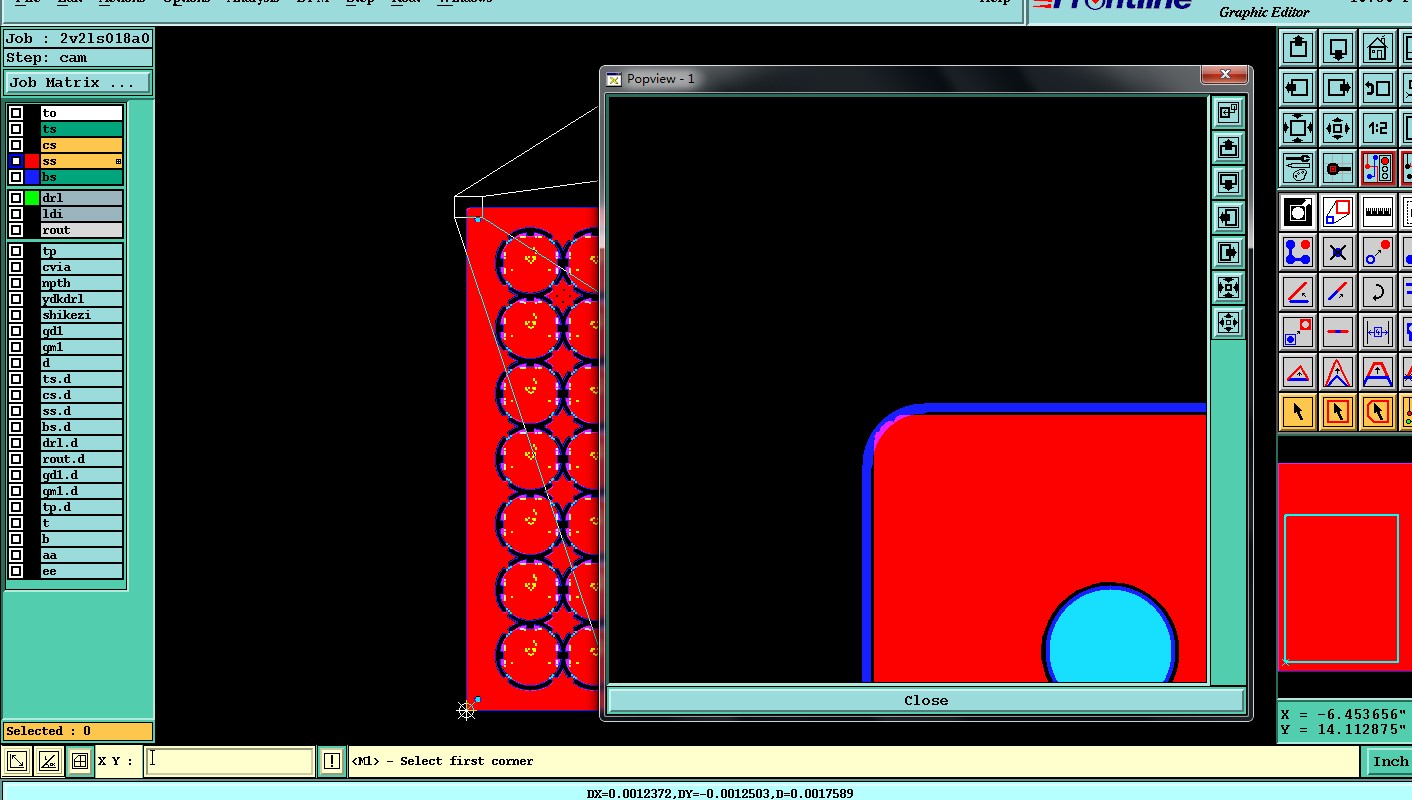Select the cvia layer name

tap(81, 267)
